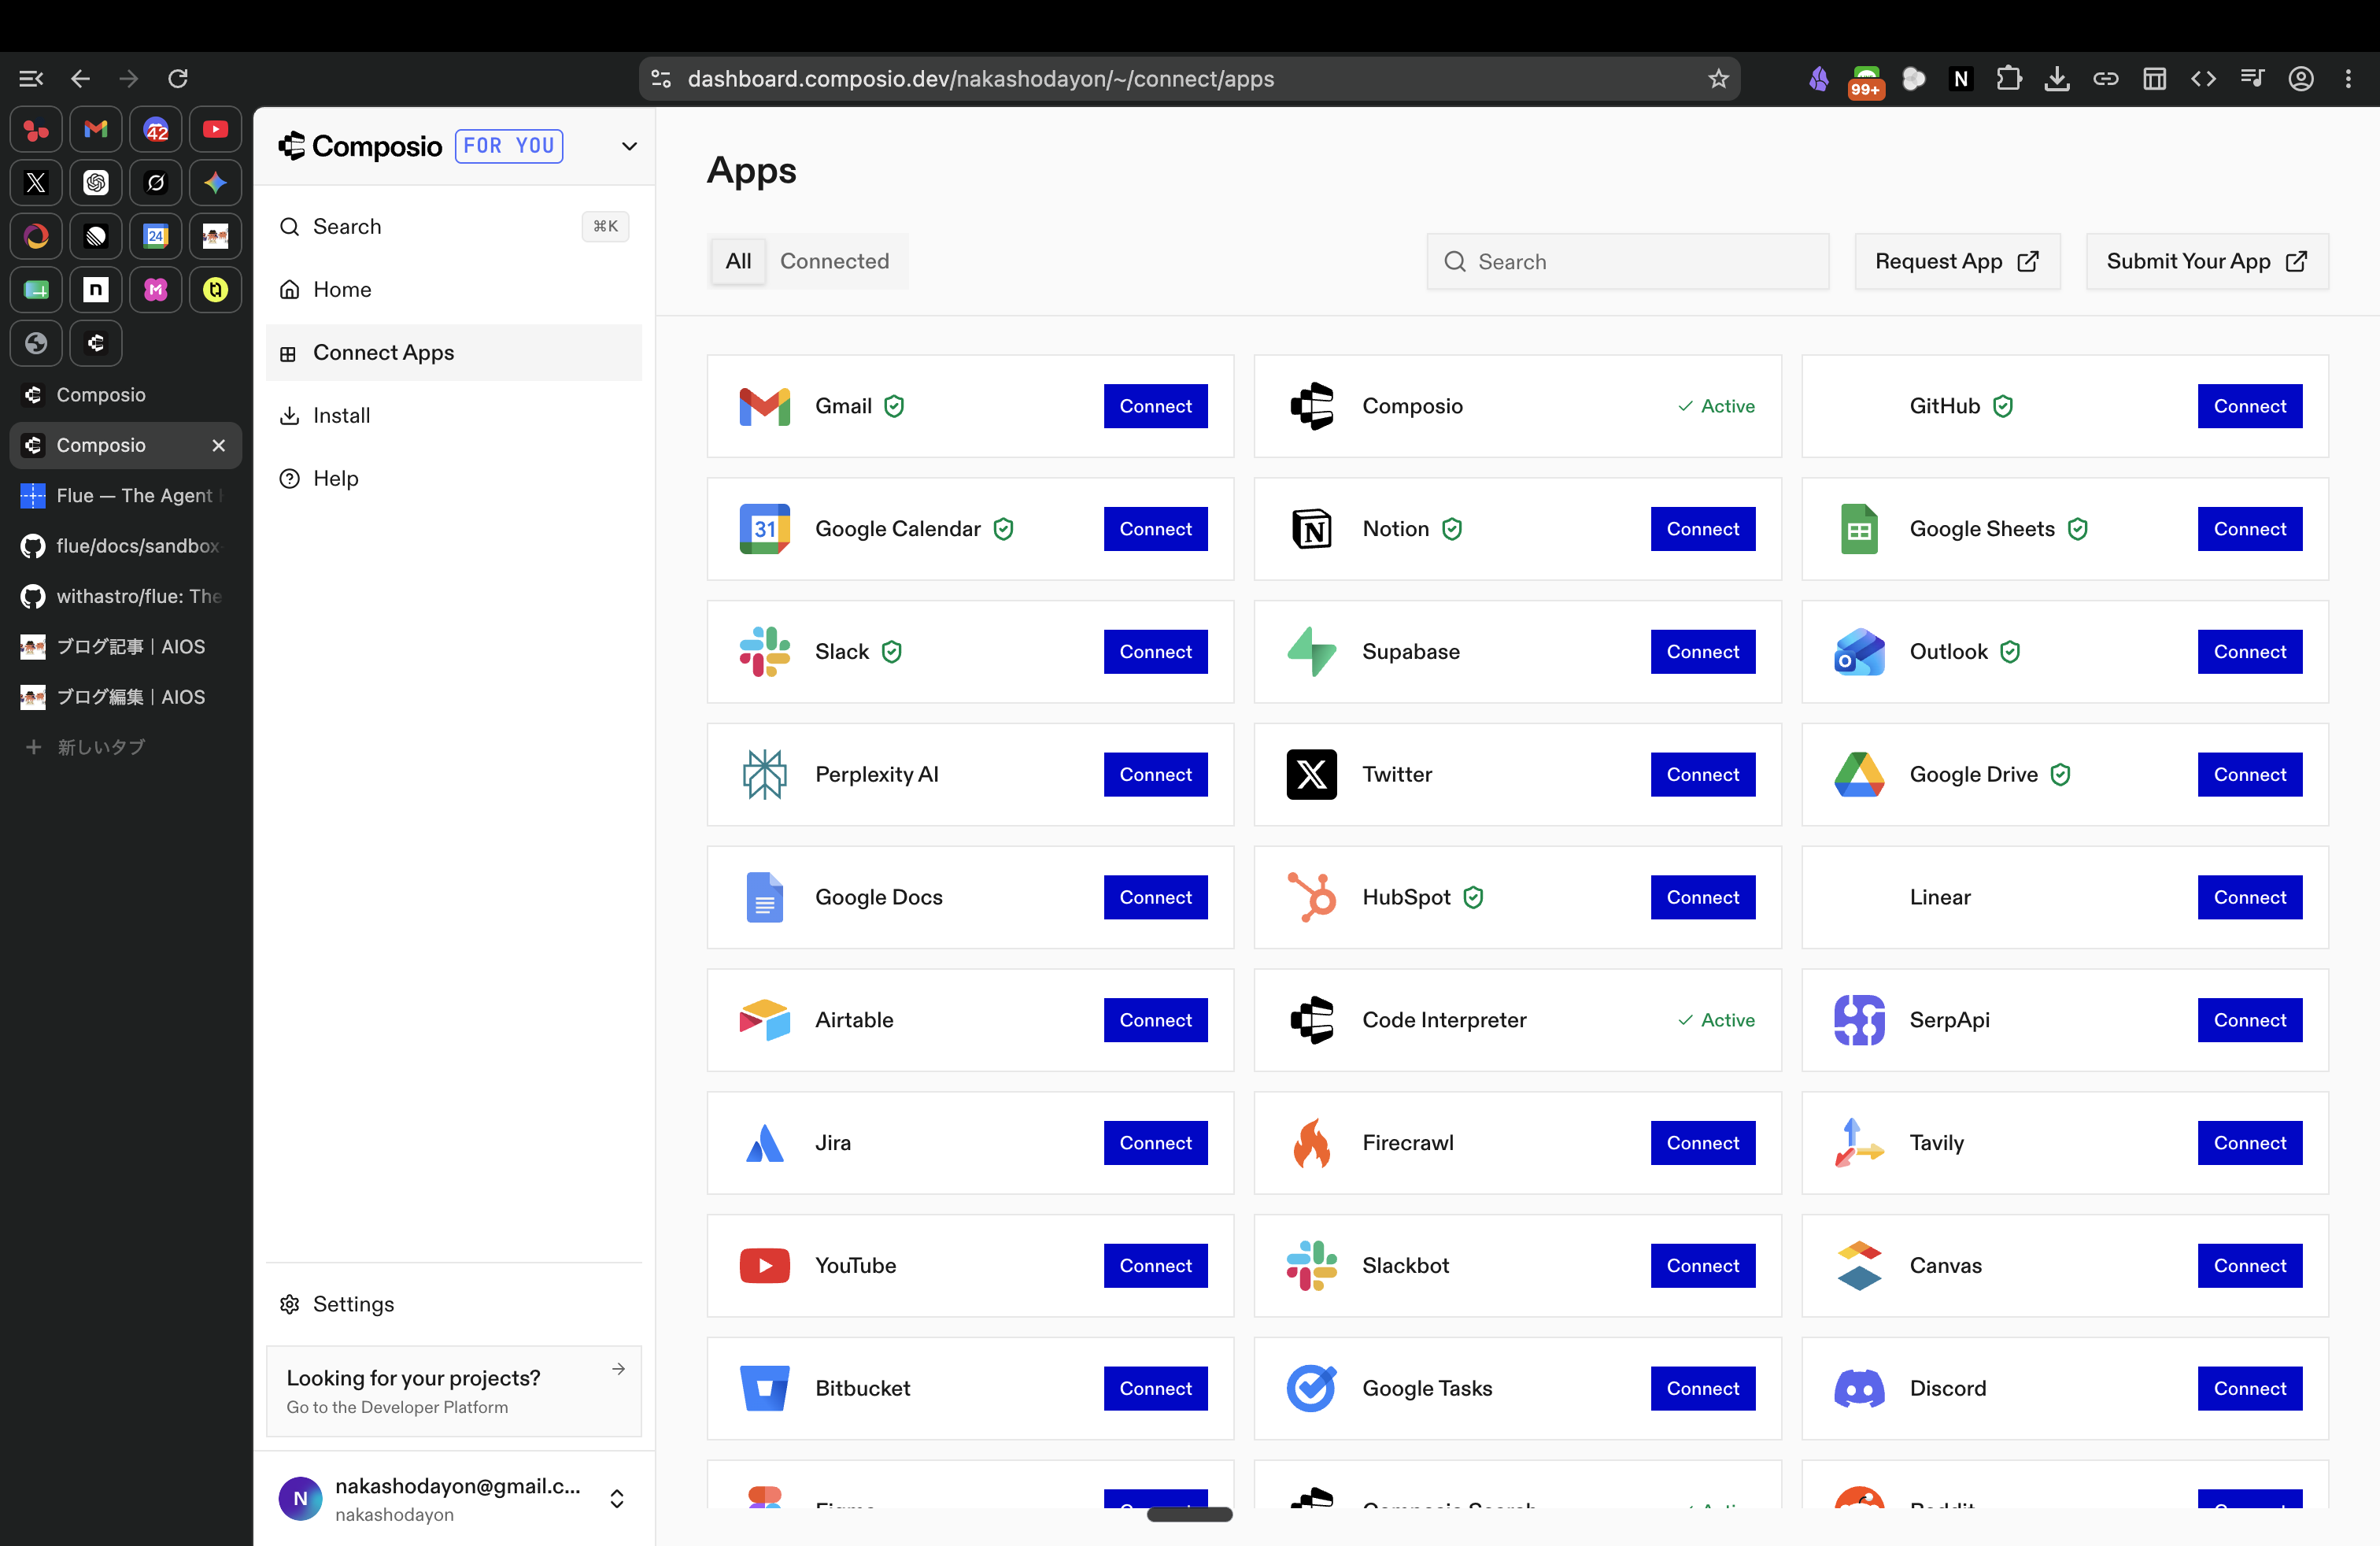Switch to the withastro/flue GitHub tab
2380x1546 pixels.
click(x=126, y=596)
